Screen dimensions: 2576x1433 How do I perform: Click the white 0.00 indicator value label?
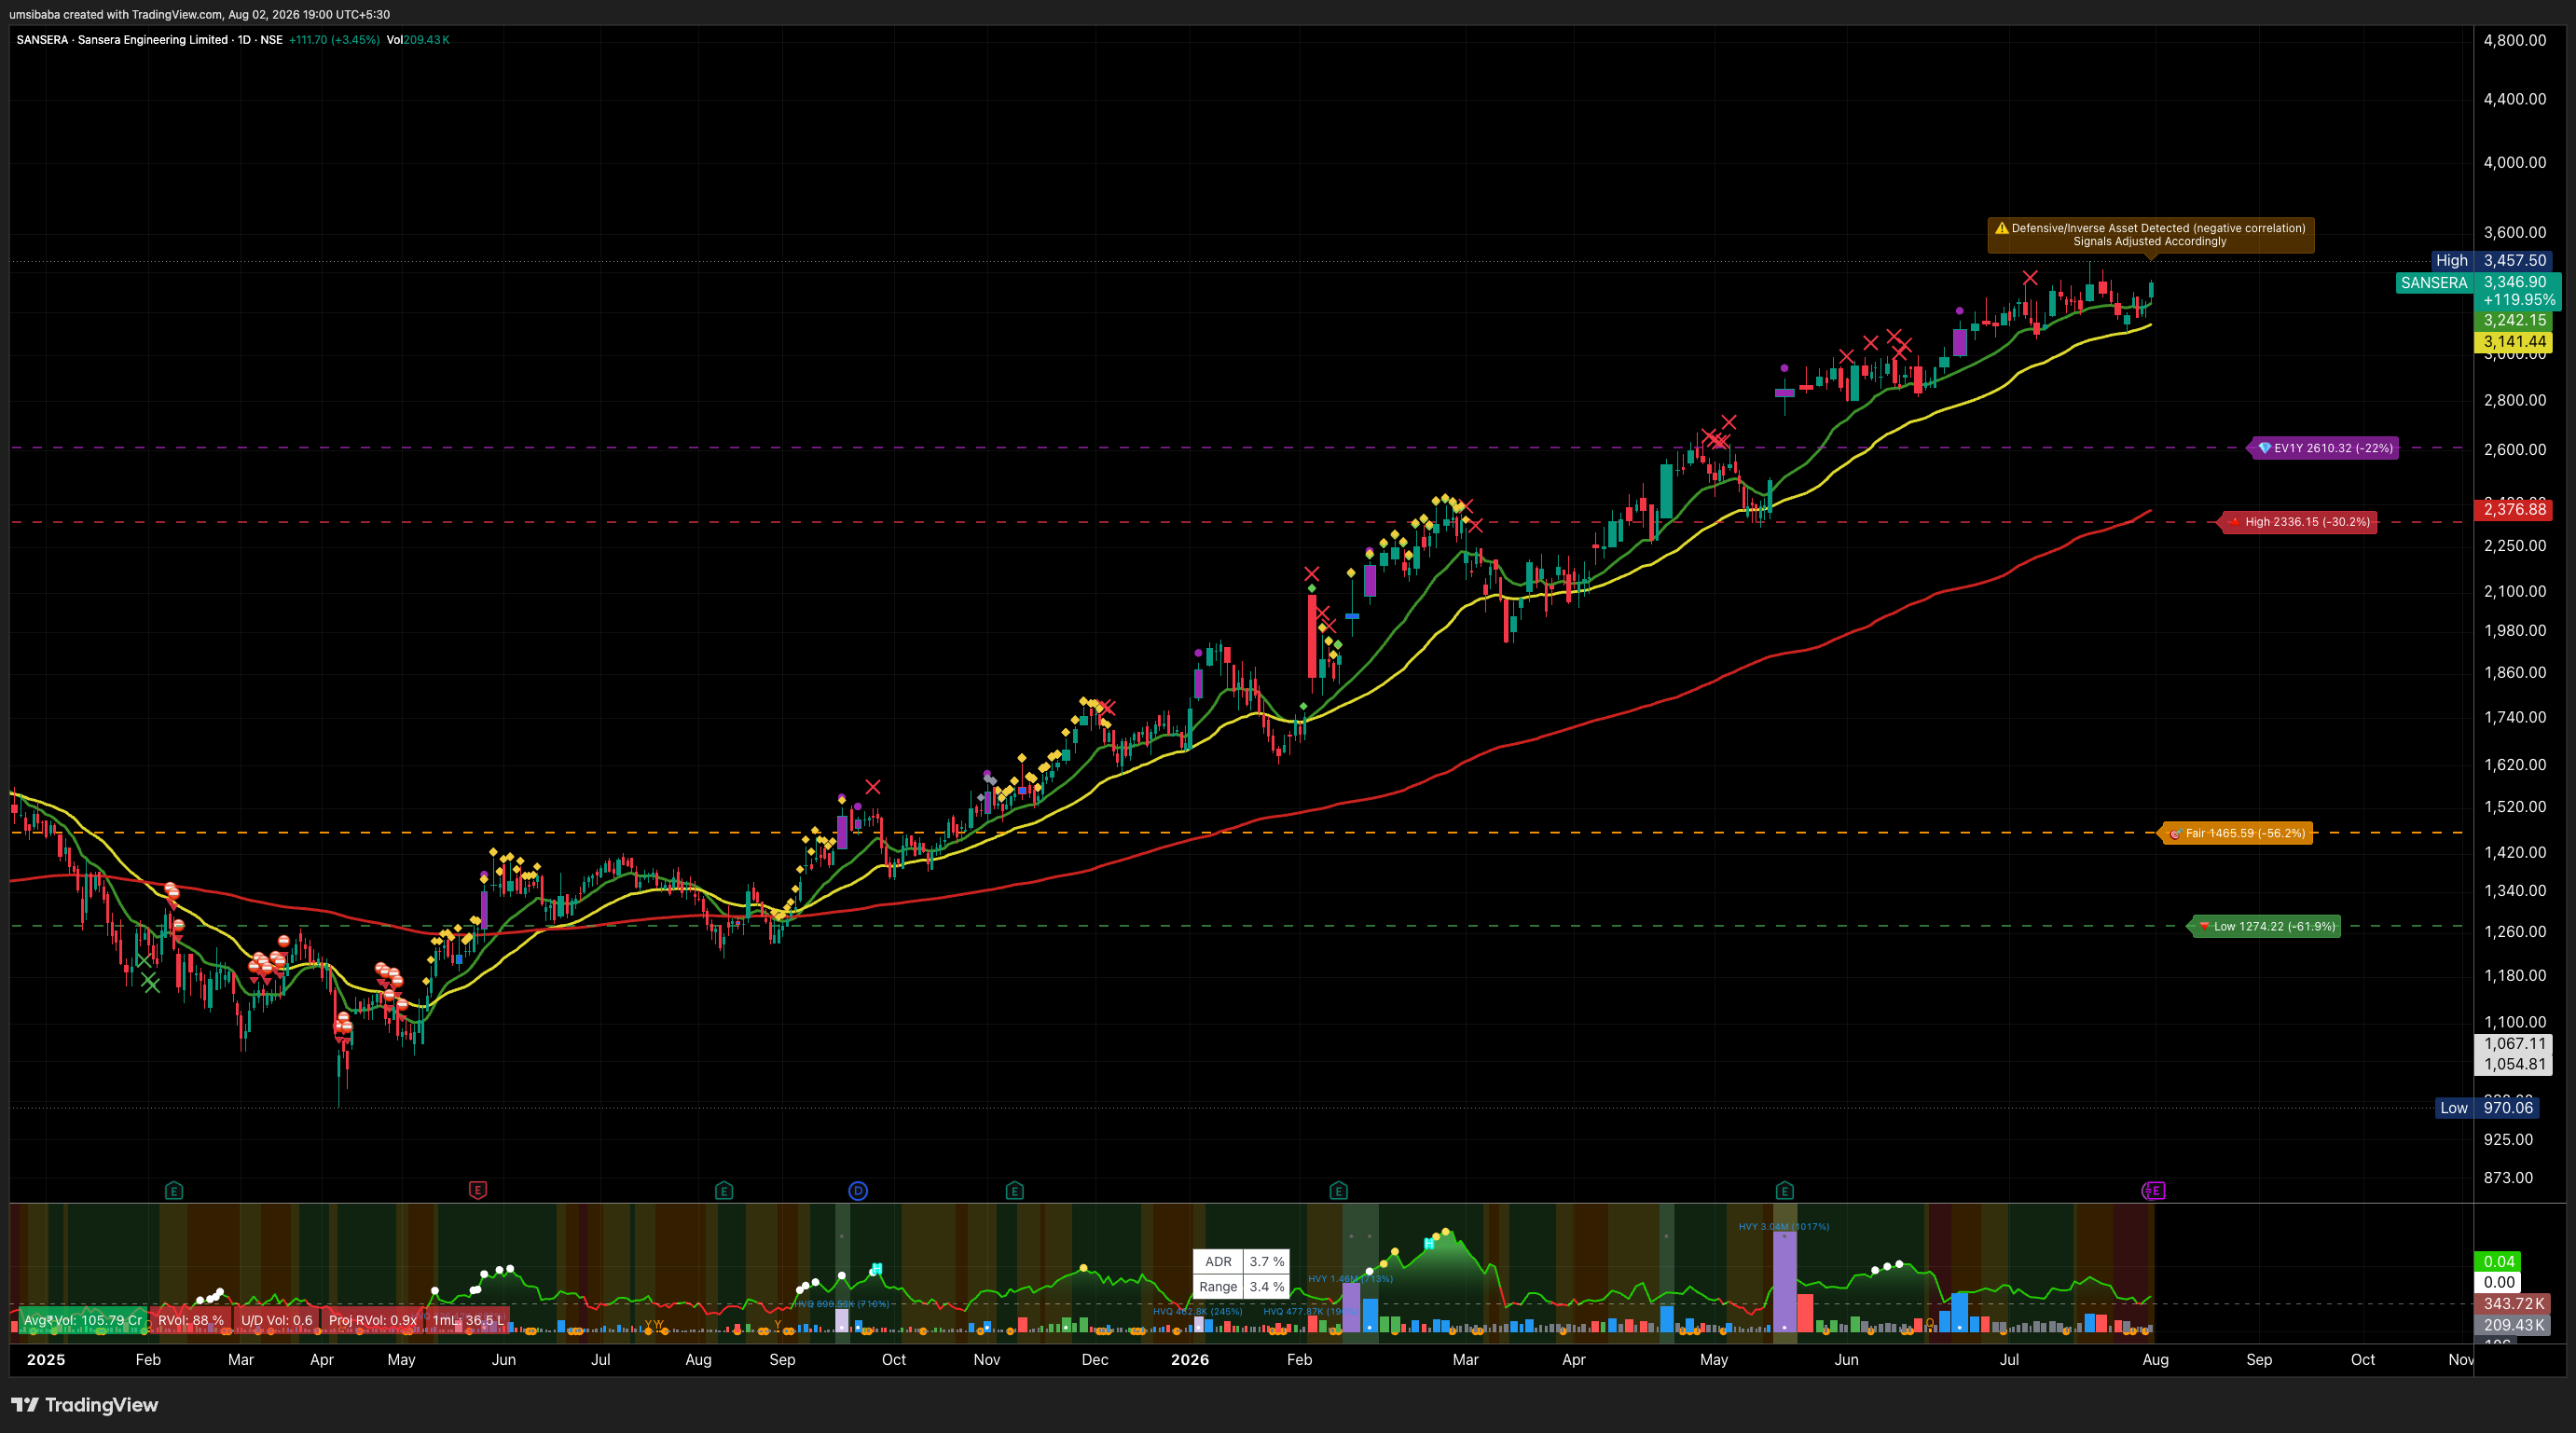[x=2498, y=1282]
